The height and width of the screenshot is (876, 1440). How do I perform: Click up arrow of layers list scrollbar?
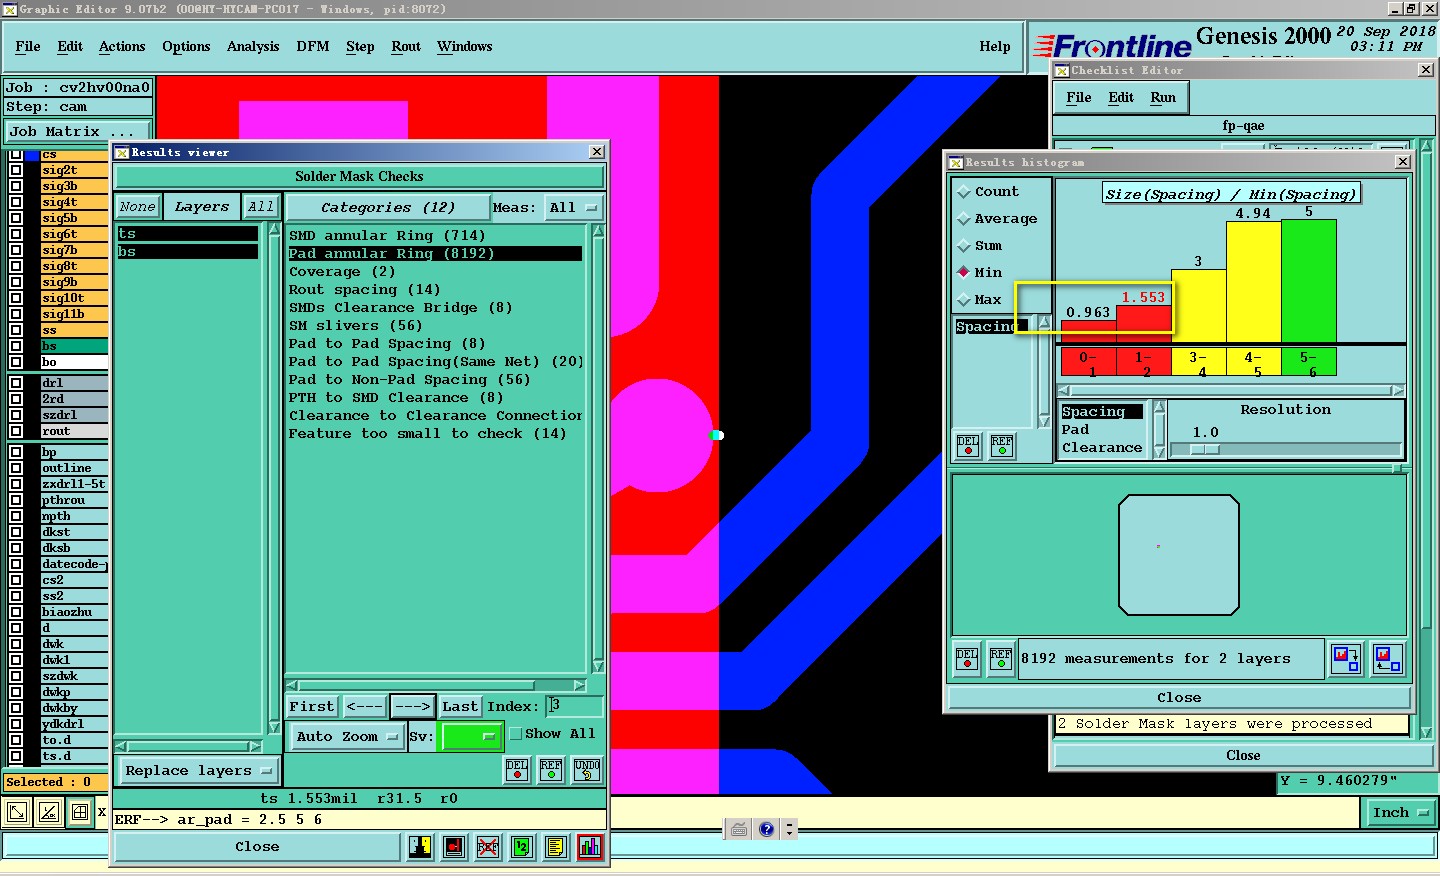[x=274, y=230]
